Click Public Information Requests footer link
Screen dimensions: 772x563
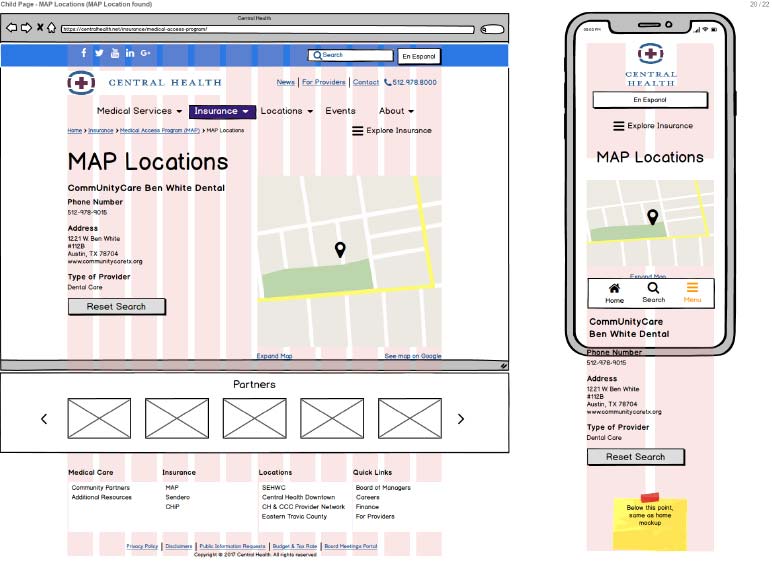click(x=232, y=546)
